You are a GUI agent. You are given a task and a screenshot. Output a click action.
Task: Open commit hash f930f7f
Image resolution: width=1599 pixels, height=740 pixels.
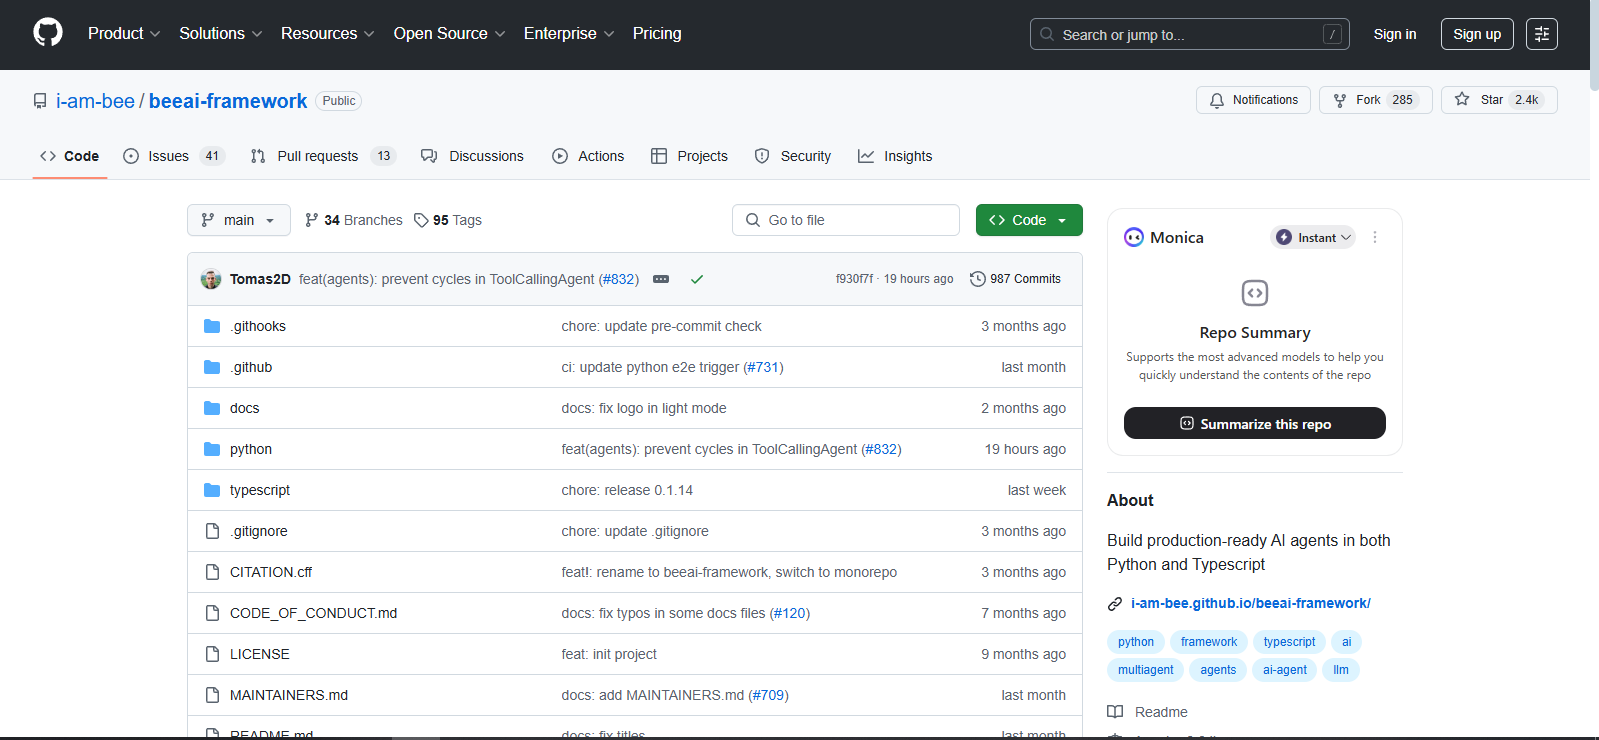[854, 279]
